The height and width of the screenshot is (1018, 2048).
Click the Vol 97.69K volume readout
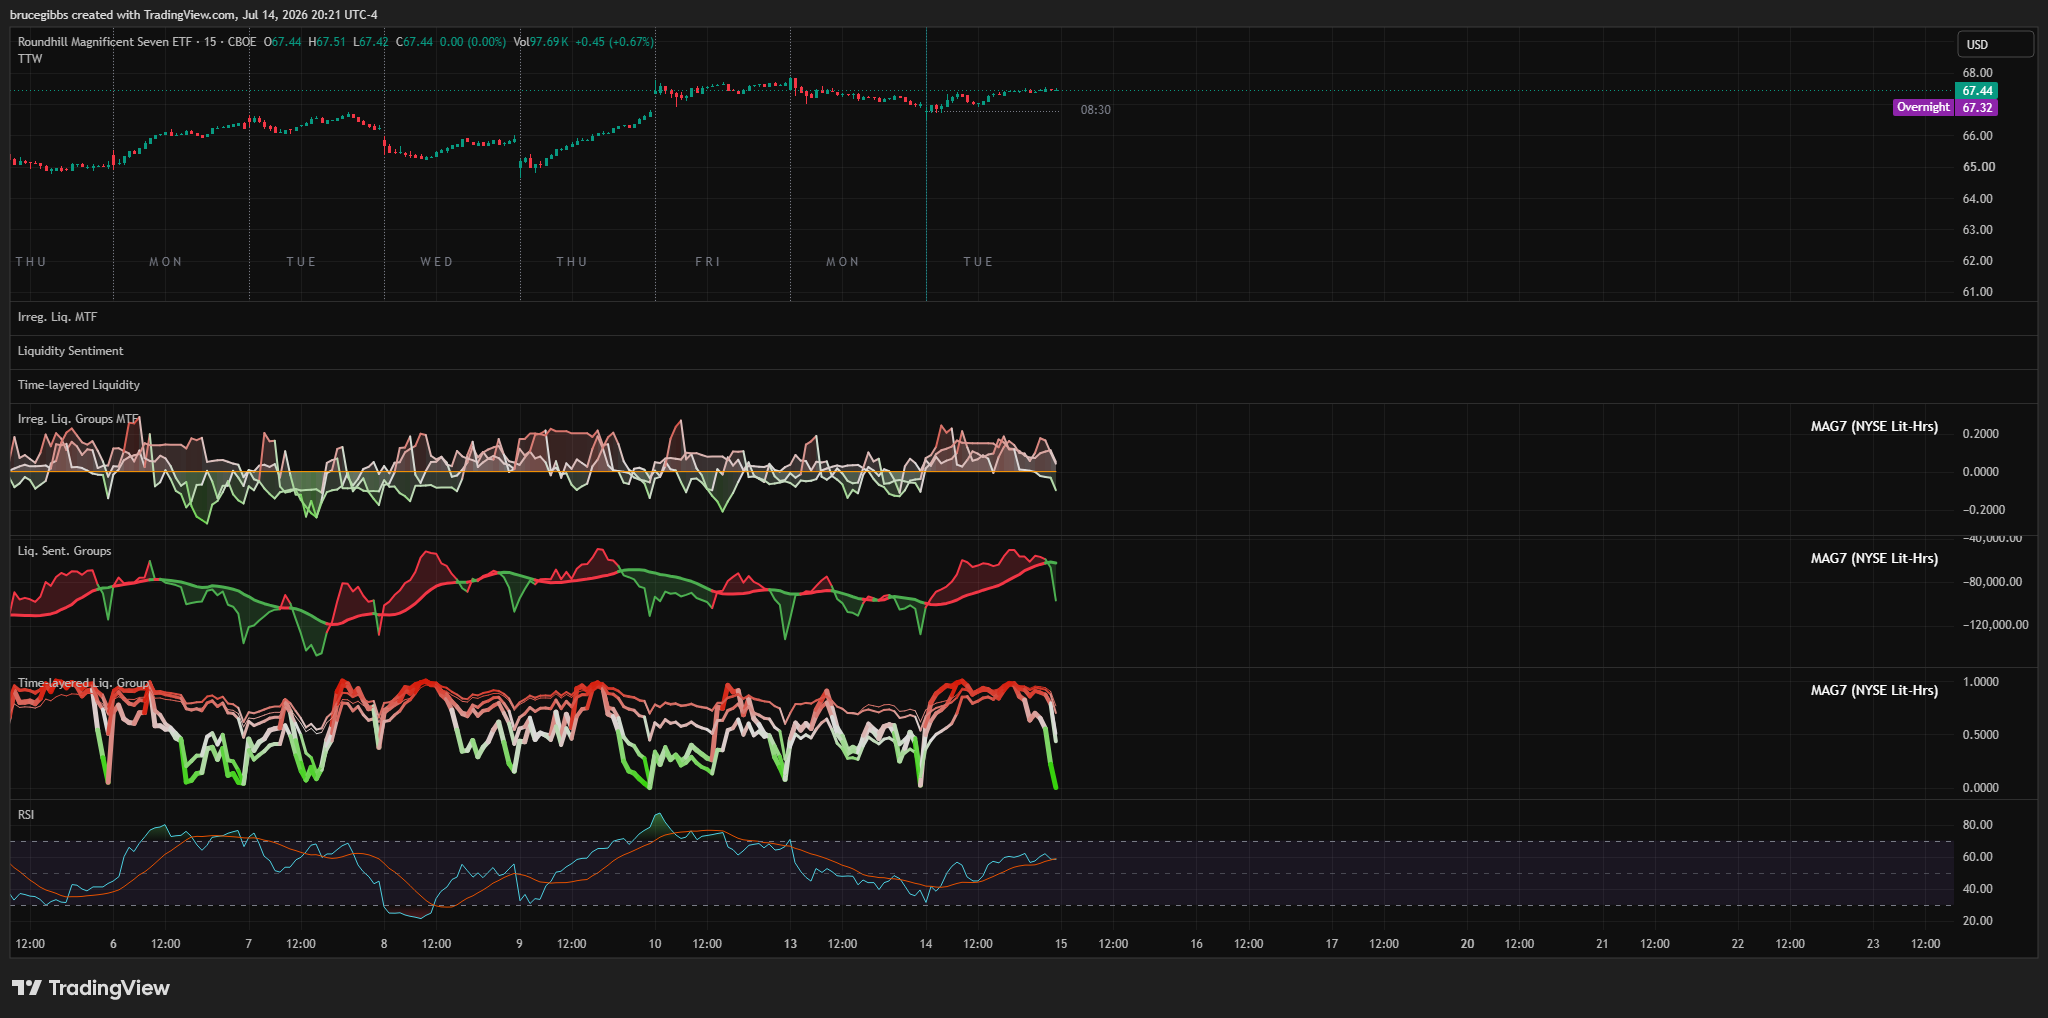pos(541,42)
